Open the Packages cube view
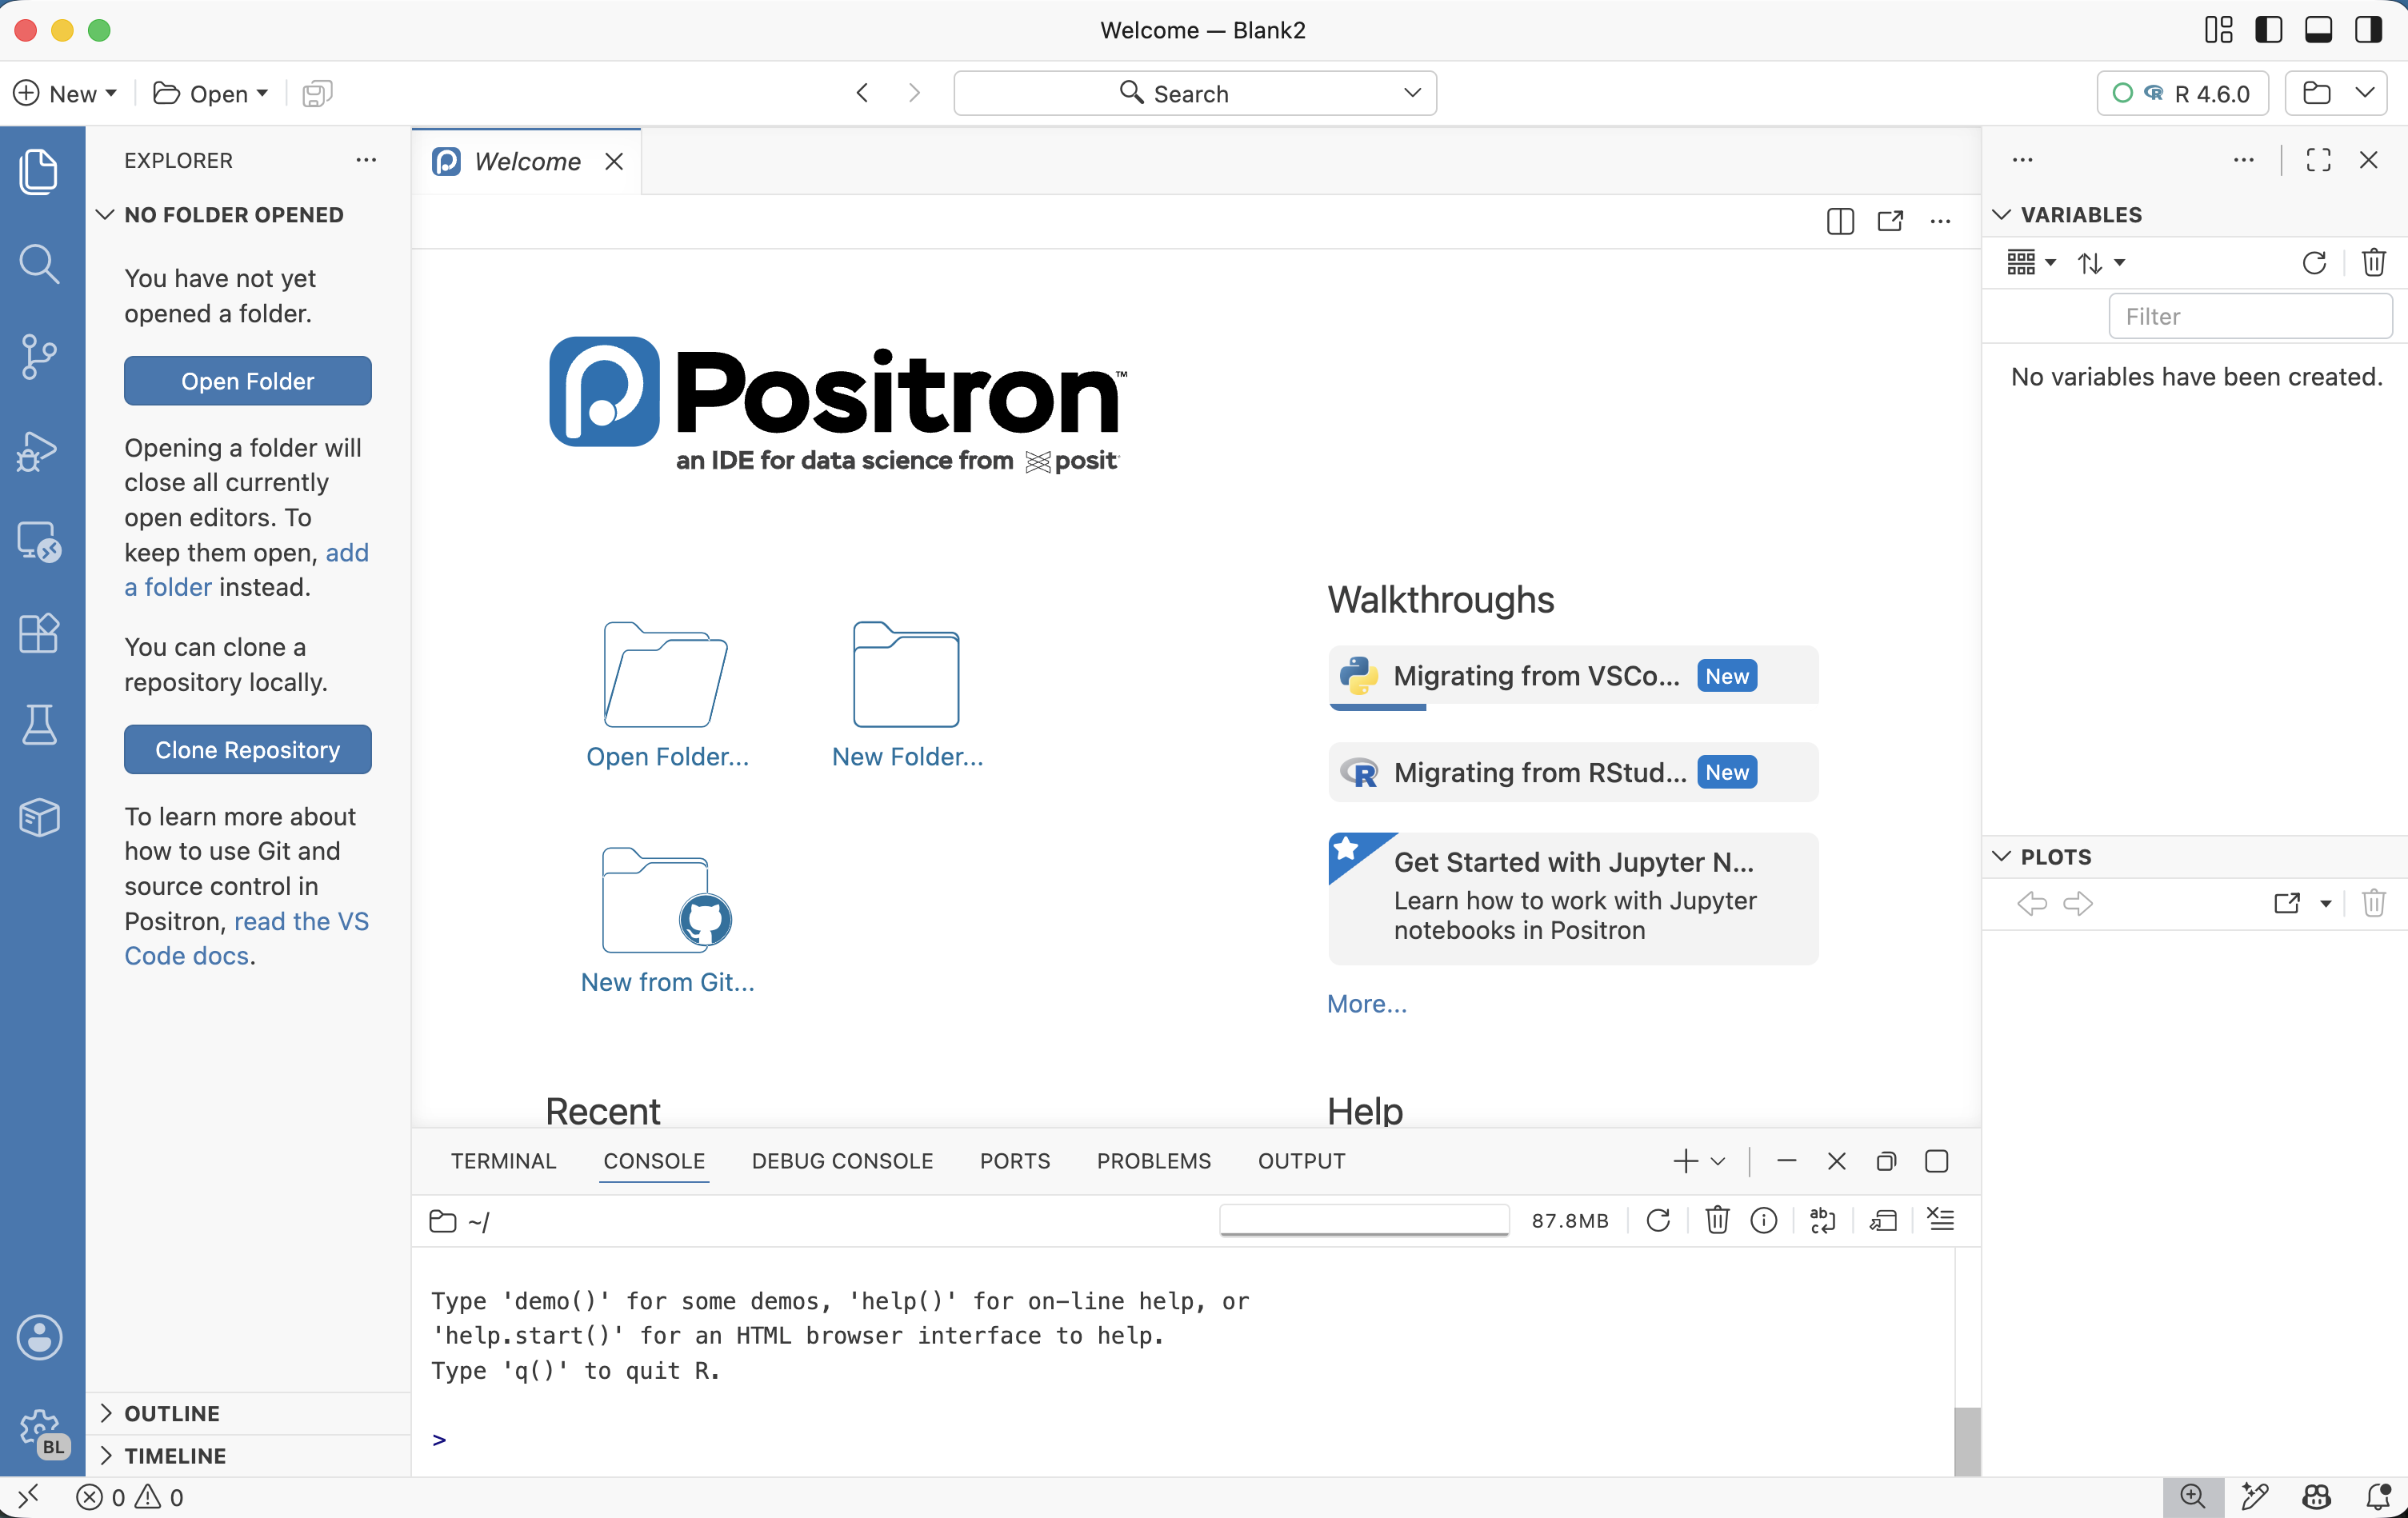Screen dimensions: 2408x1518 pos(39,817)
